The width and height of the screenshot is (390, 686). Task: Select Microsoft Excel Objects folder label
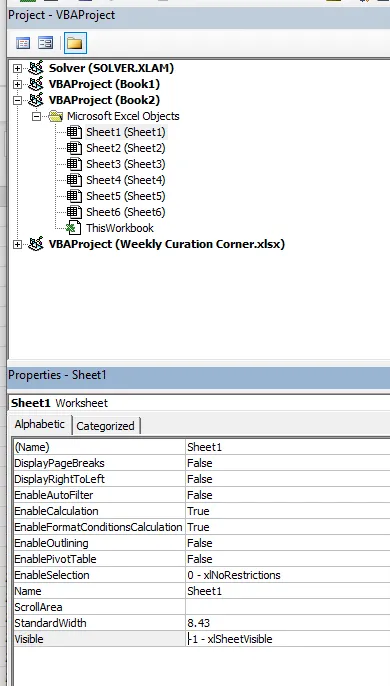[123, 116]
